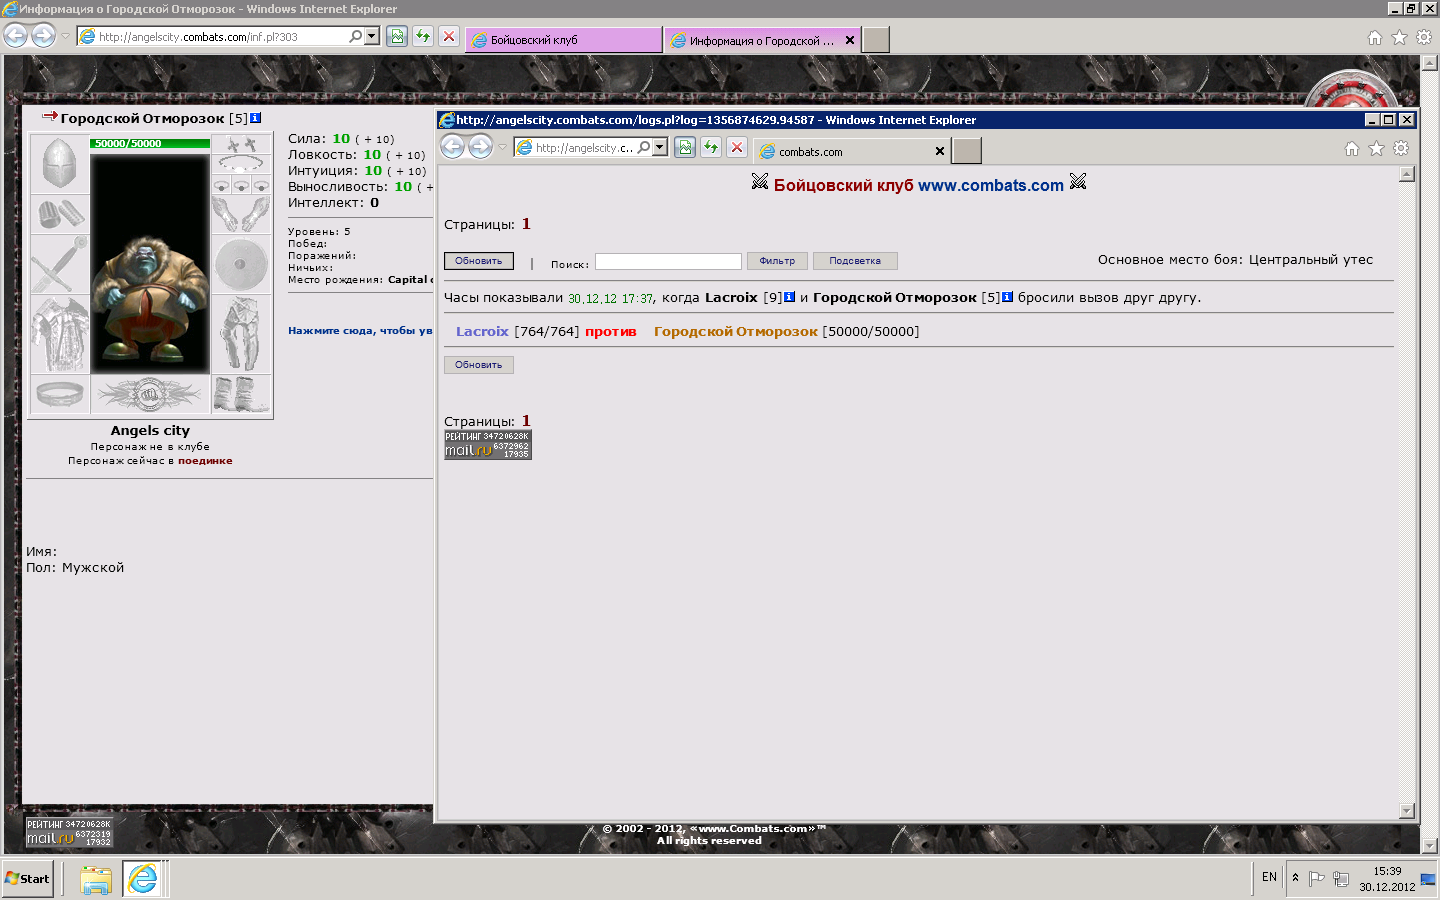Click Back arrow in main IE window

[x=16, y=36]
